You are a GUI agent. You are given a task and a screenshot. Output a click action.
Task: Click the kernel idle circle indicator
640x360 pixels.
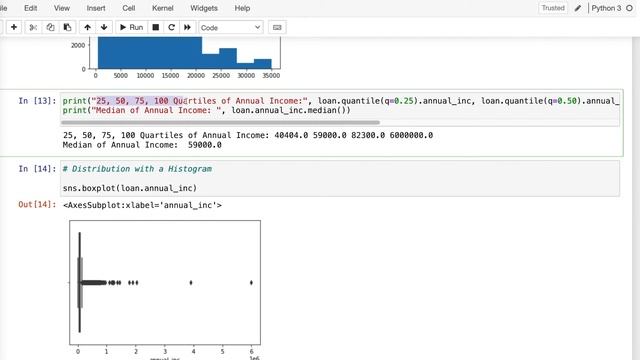629,8
